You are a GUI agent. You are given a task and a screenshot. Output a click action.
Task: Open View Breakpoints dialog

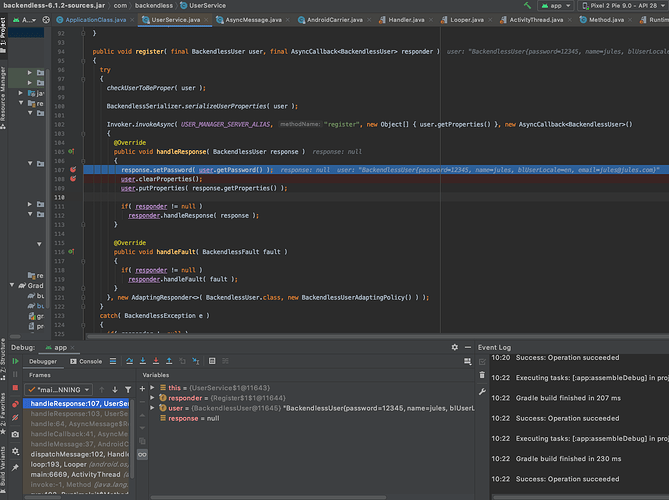pos(15,404)
